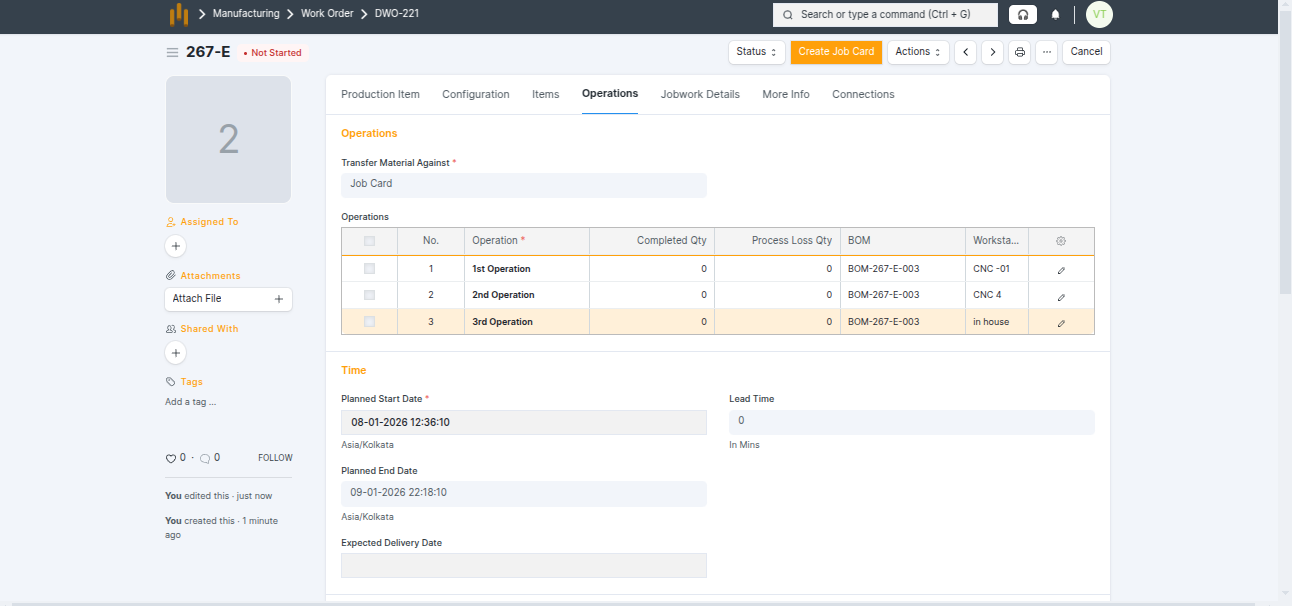Viewport: 1292px width, 606px height.
Task: Edit the 1st Operation row pencil
Action: 1061,270
